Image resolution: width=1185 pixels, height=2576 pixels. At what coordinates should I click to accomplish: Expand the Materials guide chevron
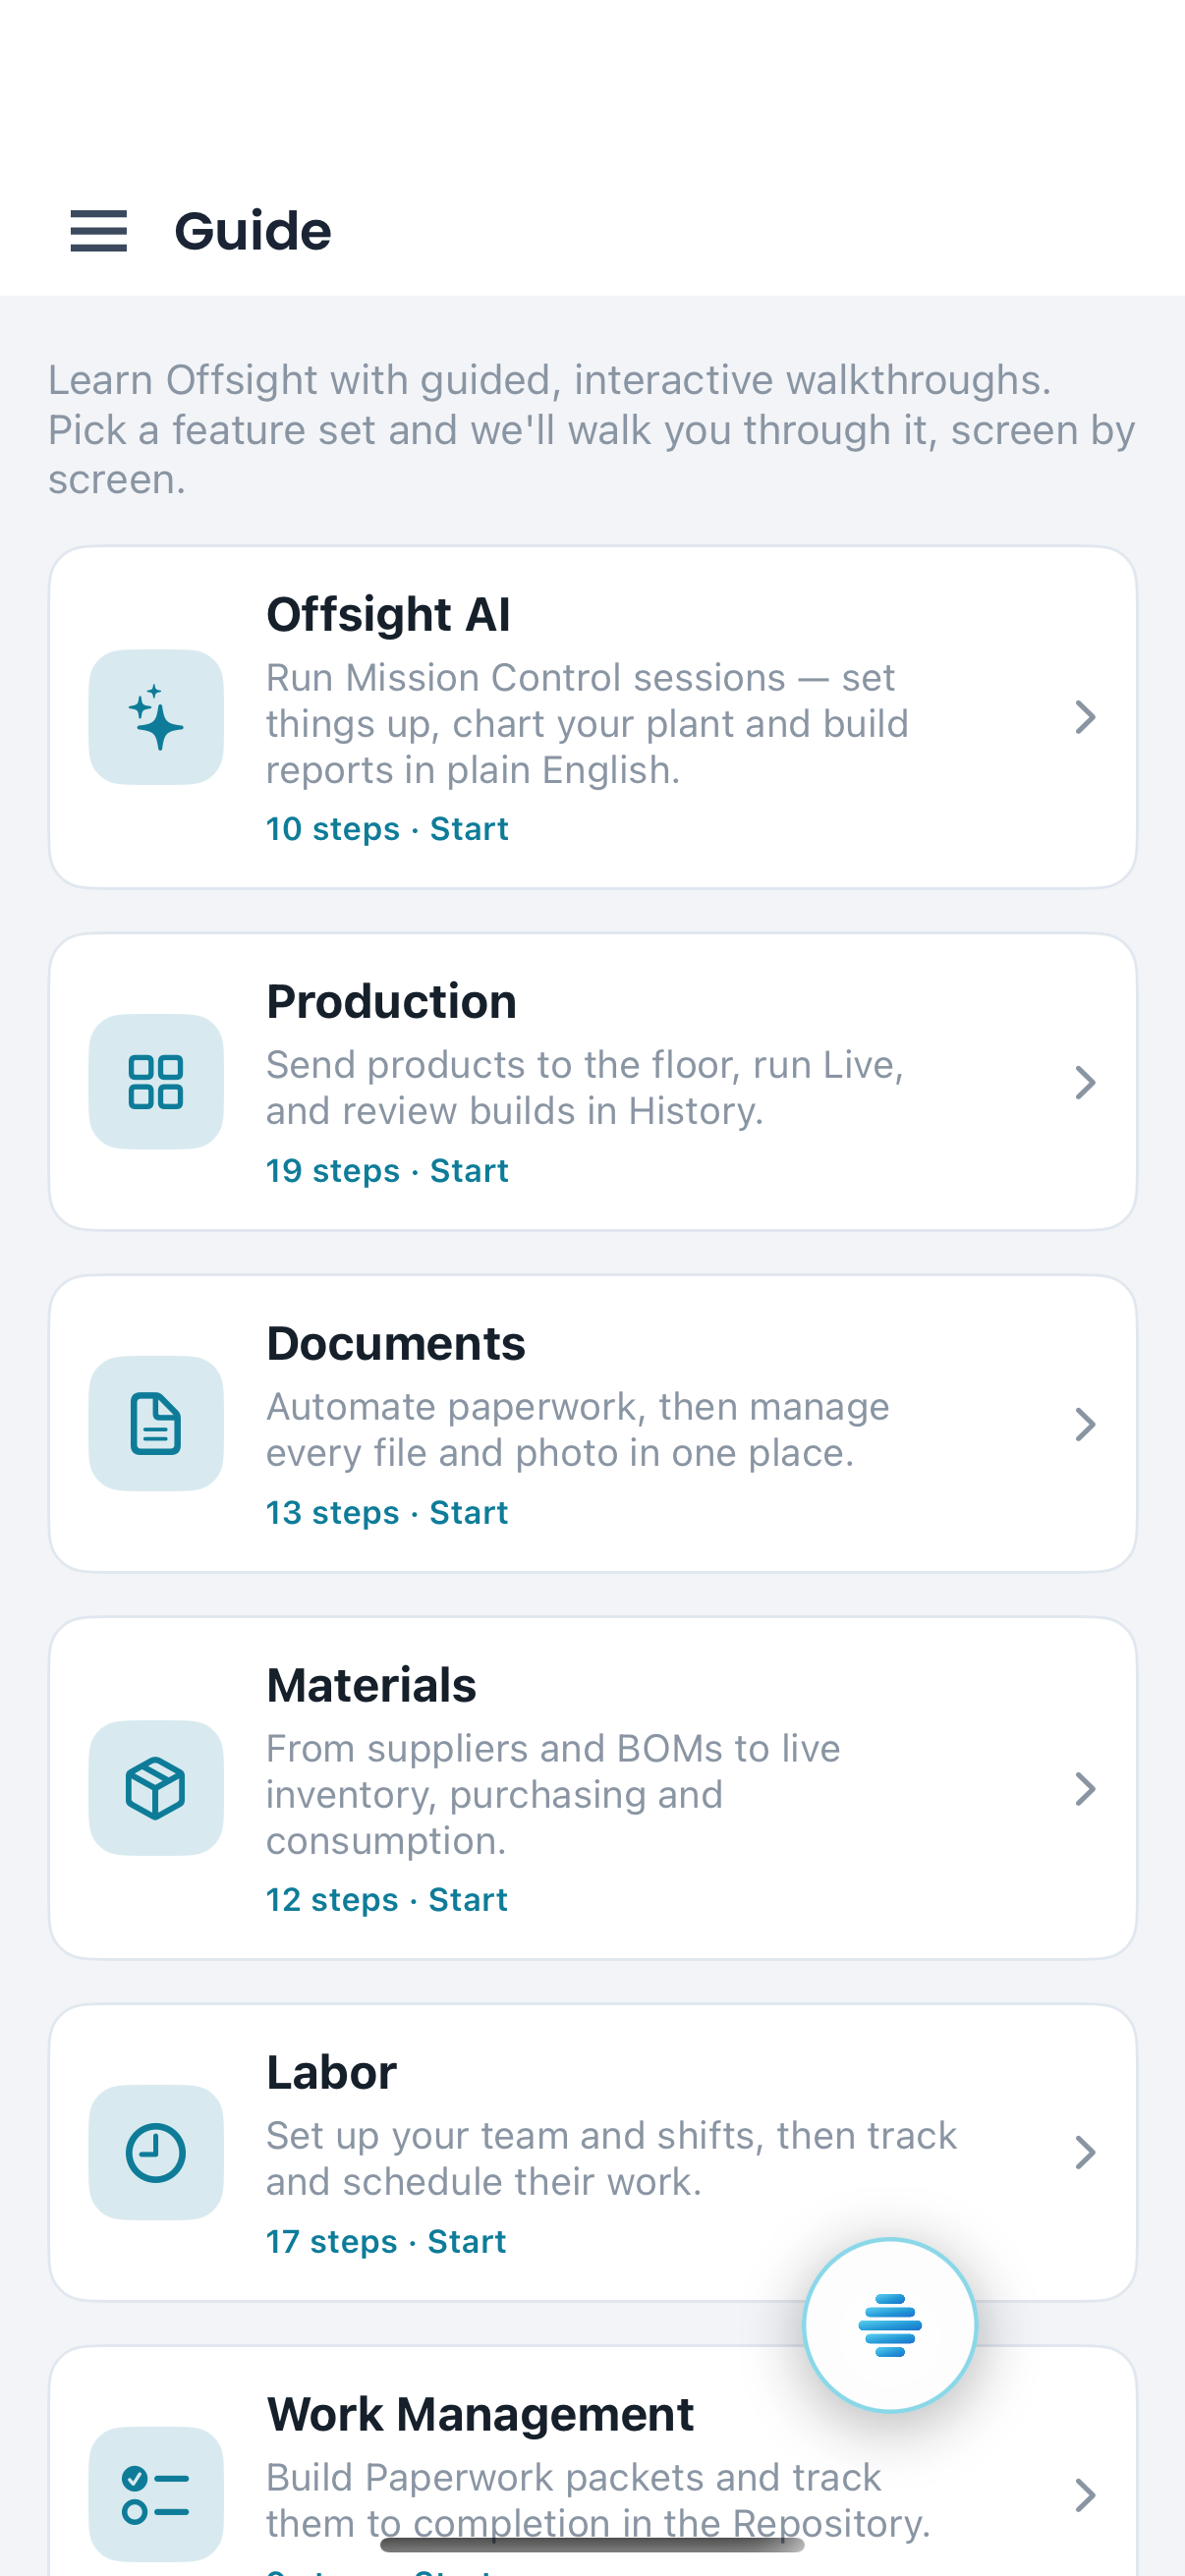pos(1085,1788)
